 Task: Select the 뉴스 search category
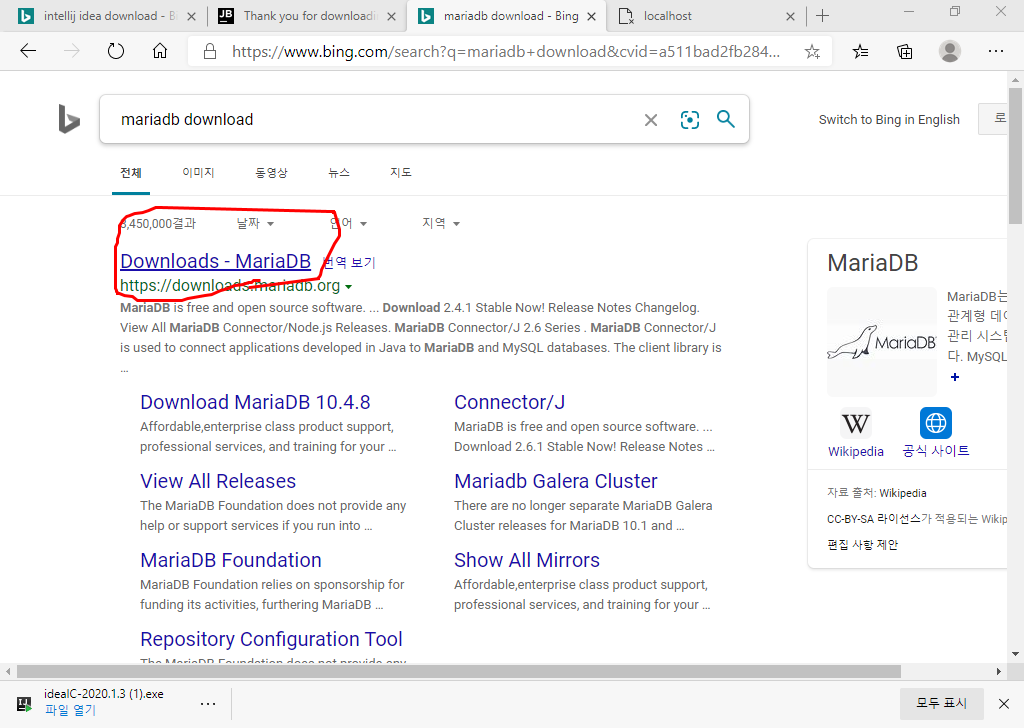click(x=338, y=172)
